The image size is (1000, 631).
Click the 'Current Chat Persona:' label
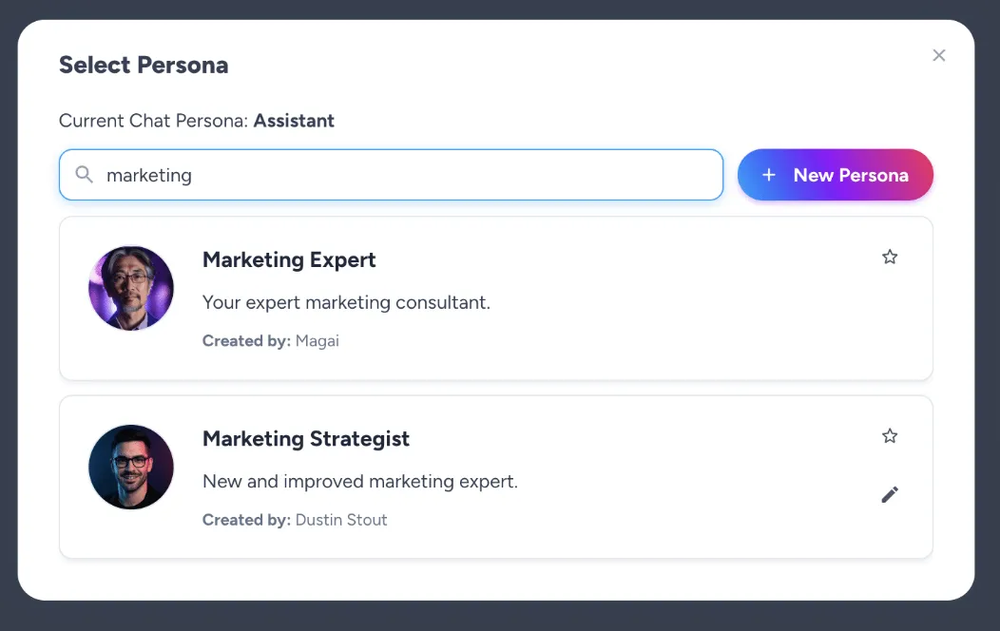[x=154, y=121]
